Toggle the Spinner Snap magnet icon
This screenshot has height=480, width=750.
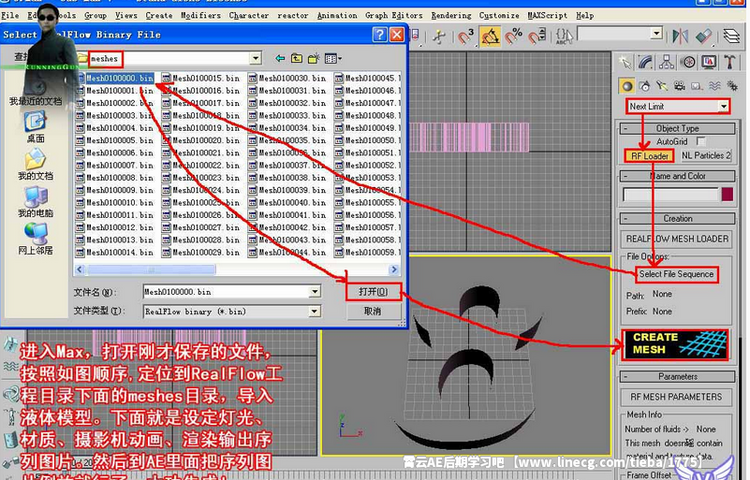(x=537, y=36)
